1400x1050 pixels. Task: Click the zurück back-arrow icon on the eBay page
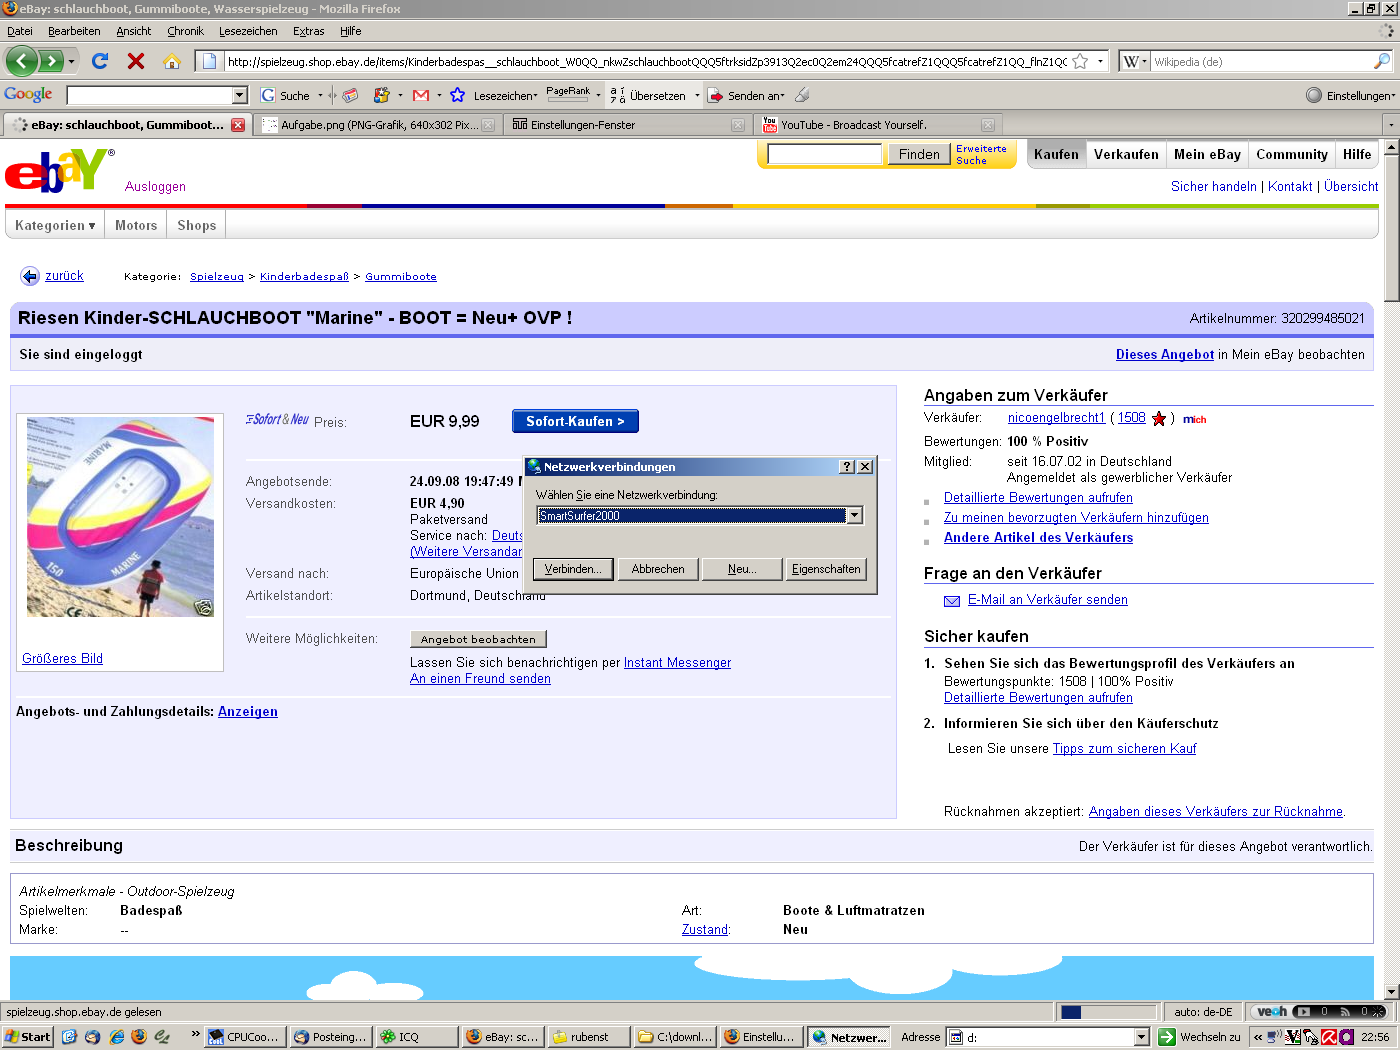(30, 276)
